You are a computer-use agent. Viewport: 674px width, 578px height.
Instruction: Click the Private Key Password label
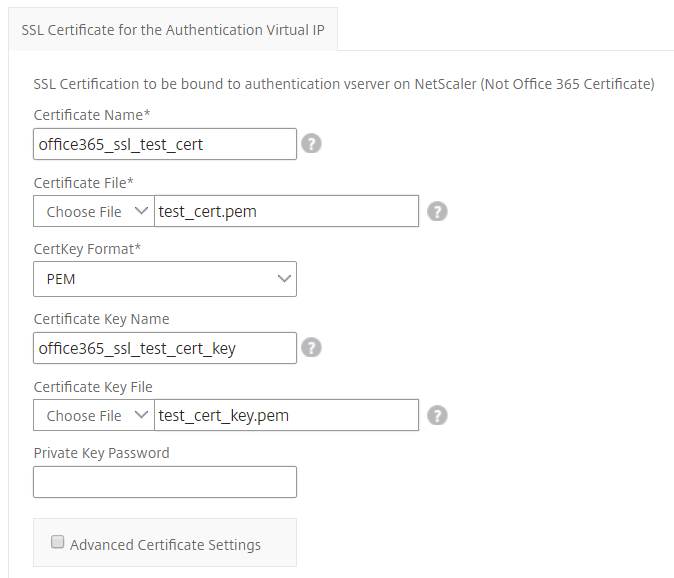pyautogui.click(x=101, y=453)
